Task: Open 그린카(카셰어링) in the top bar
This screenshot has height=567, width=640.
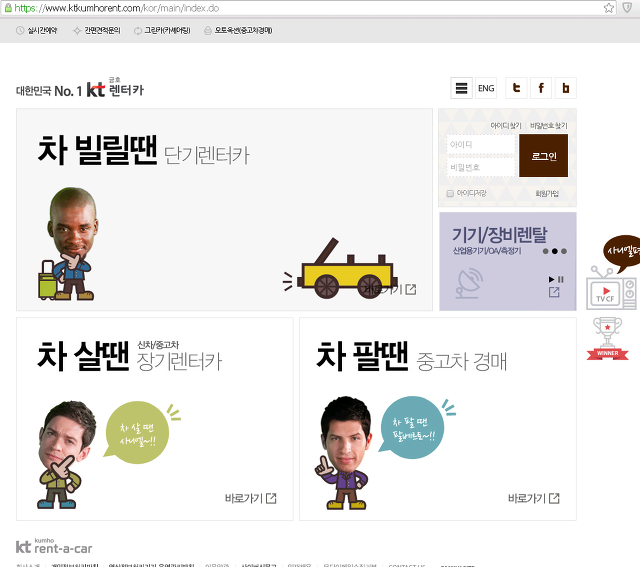Action: [x=162, y=30]
